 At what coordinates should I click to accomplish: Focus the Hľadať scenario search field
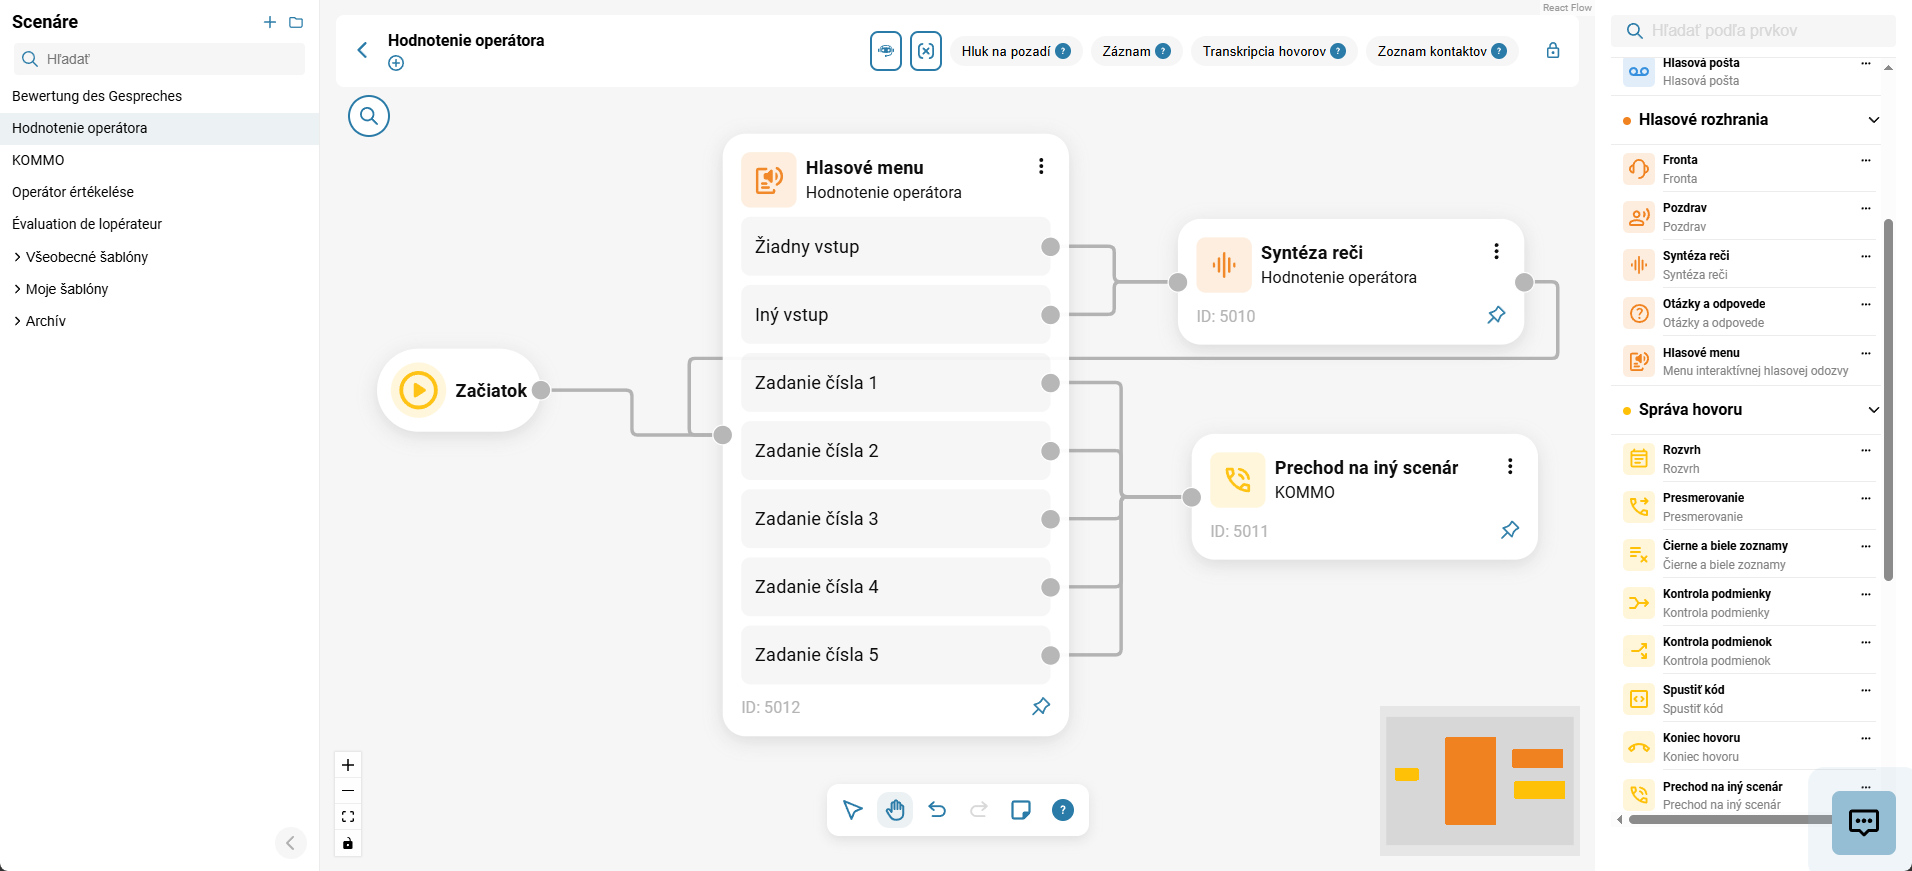tap(159, 59)
